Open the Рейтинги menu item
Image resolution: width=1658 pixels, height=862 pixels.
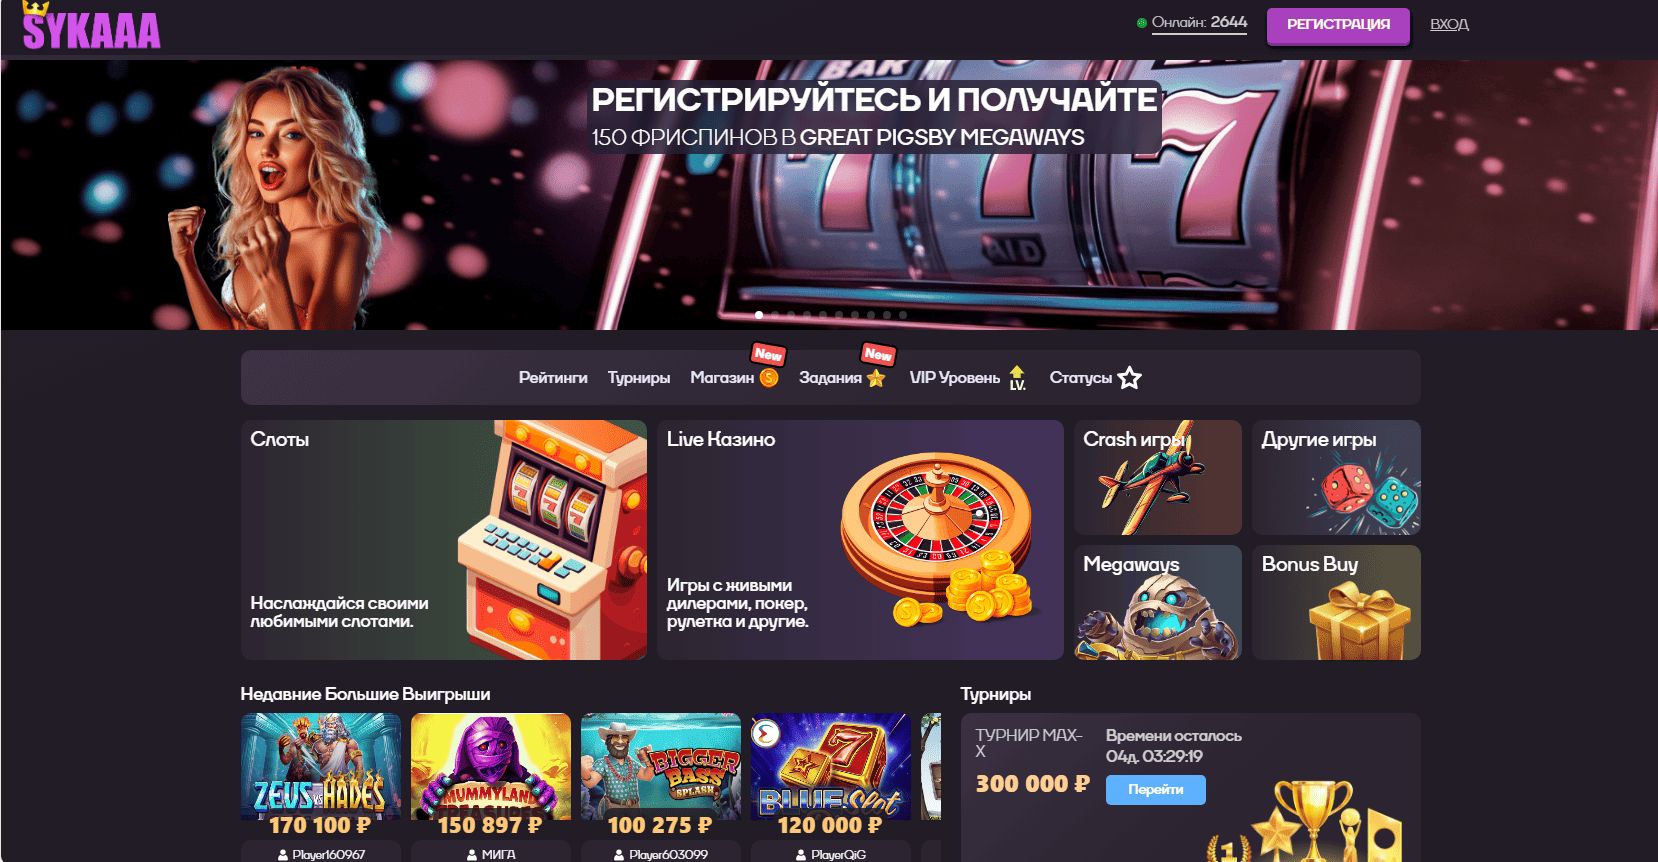[553, 378]
